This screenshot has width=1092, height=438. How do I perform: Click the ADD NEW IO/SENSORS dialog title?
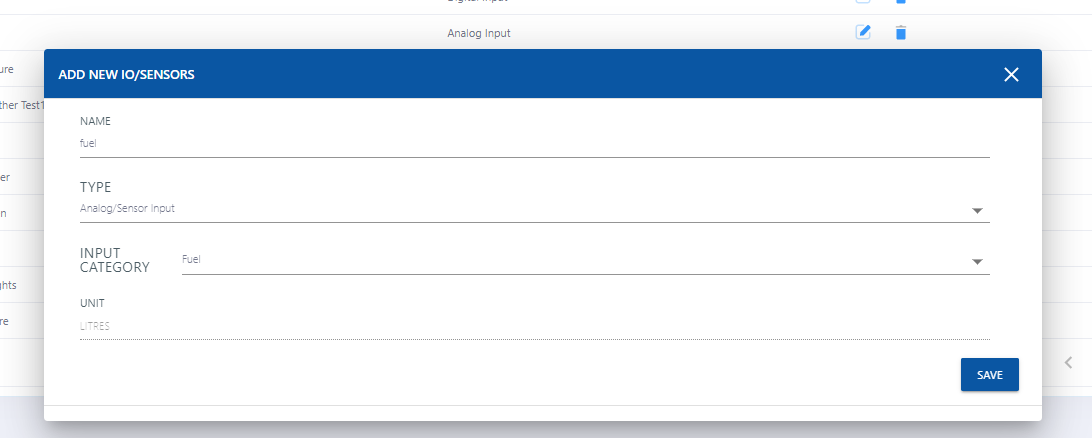126,74
